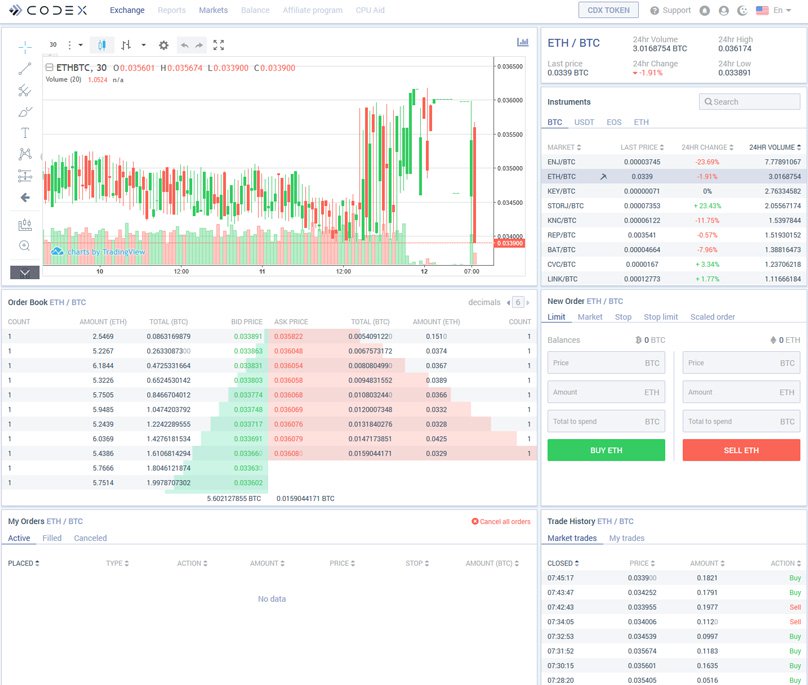Switch to the USDT instruments tab
808x685 pixels.
click(x=587, y=121)
